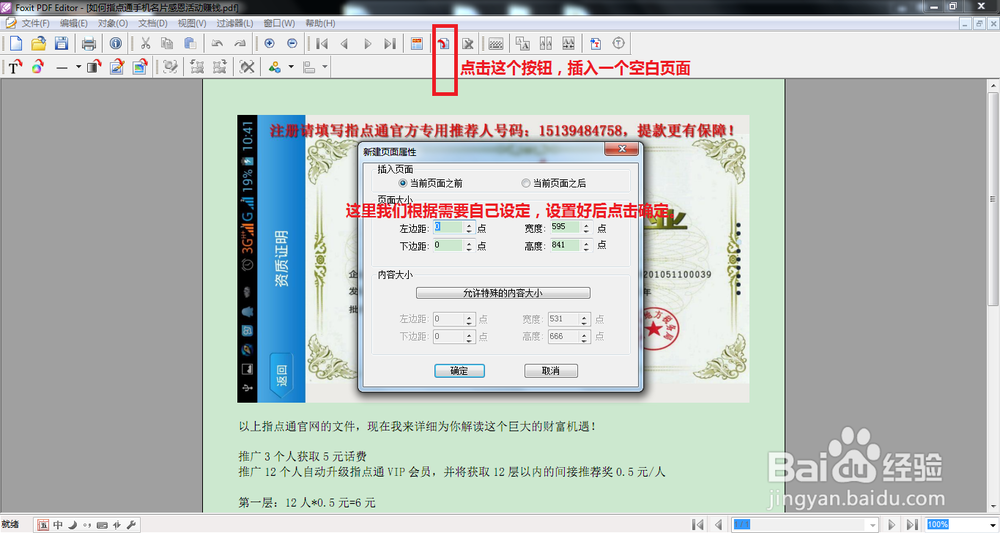This screenshot has height=533, width=1000.
Task: Go to first page using the toolbar icon
Action: (322, 43)
